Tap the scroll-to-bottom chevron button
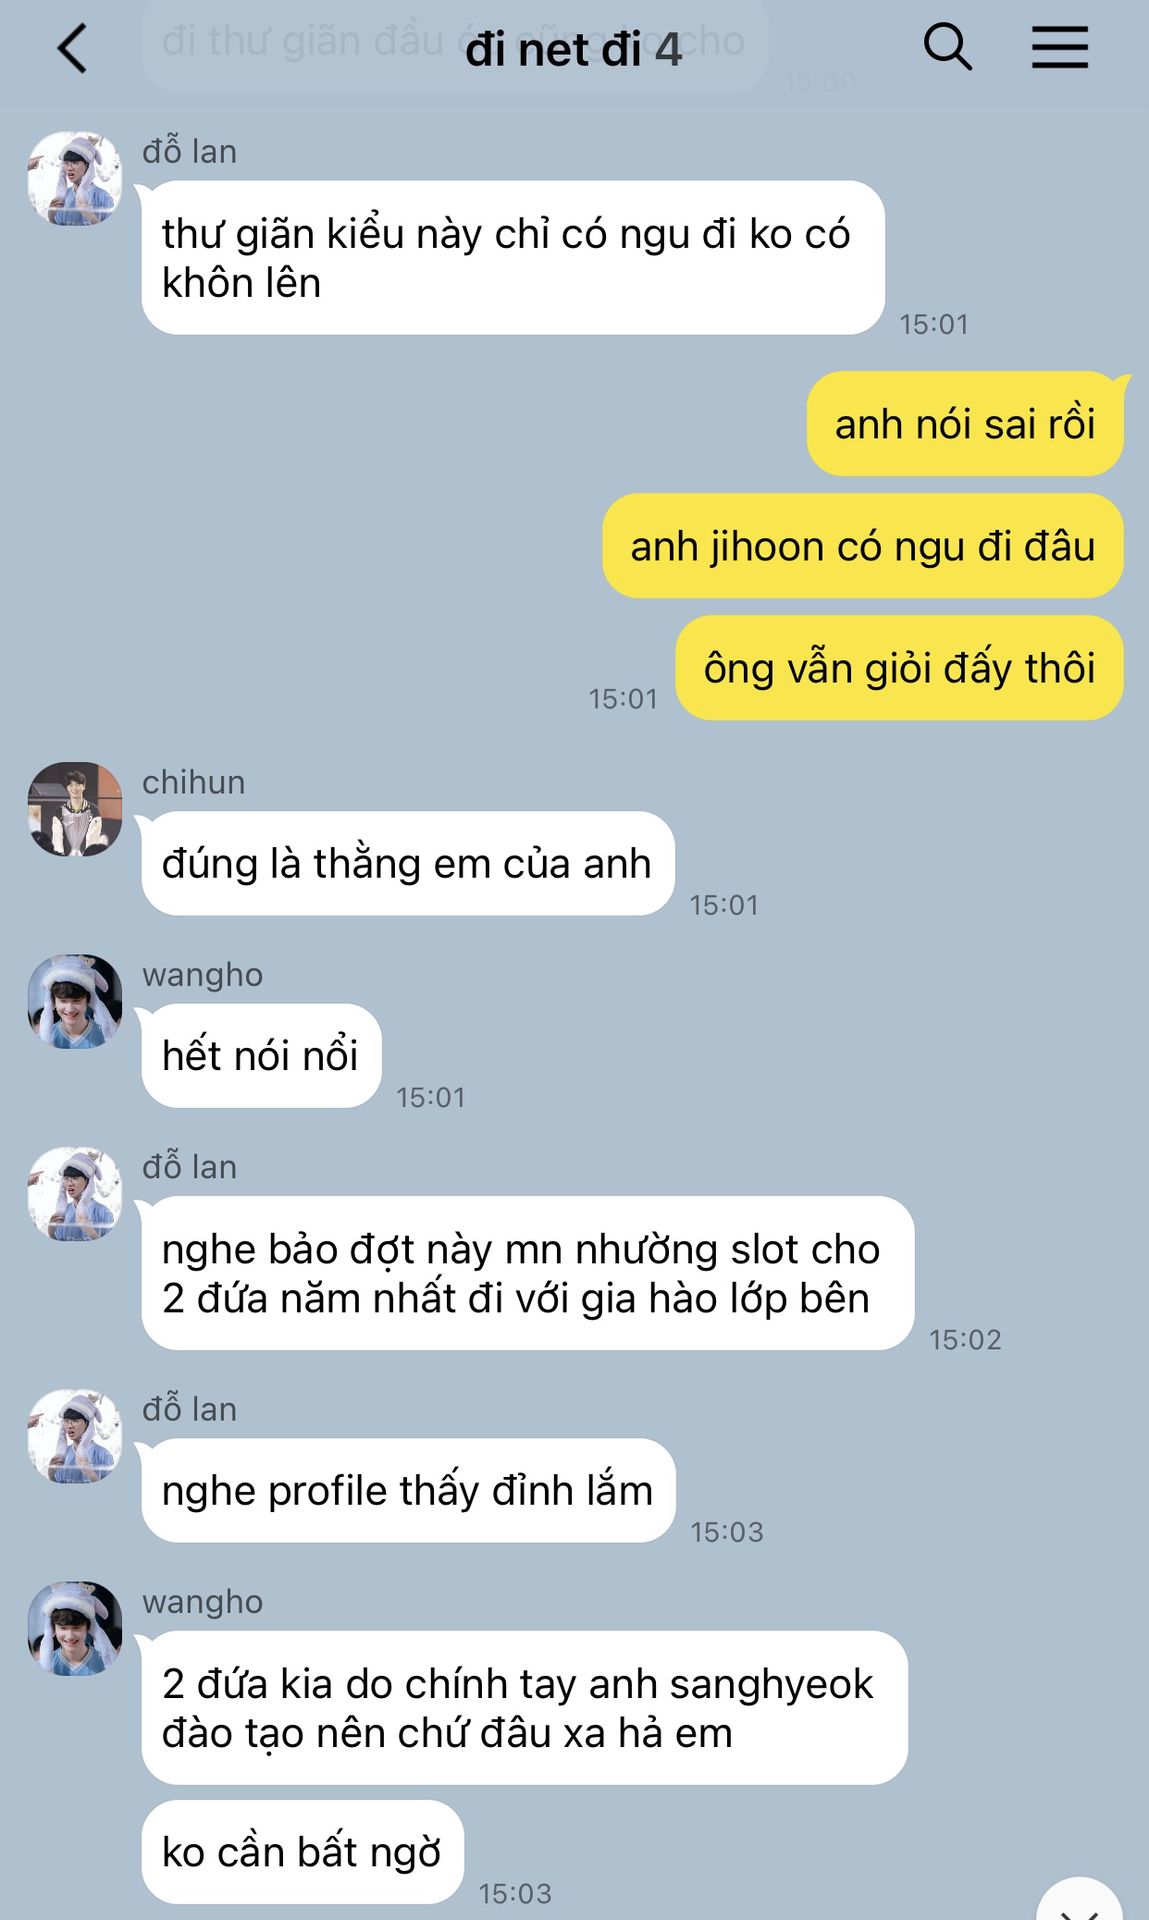This screenshot has width=1149, height=1920. pyautogui.click(x=1079, y=1900)
